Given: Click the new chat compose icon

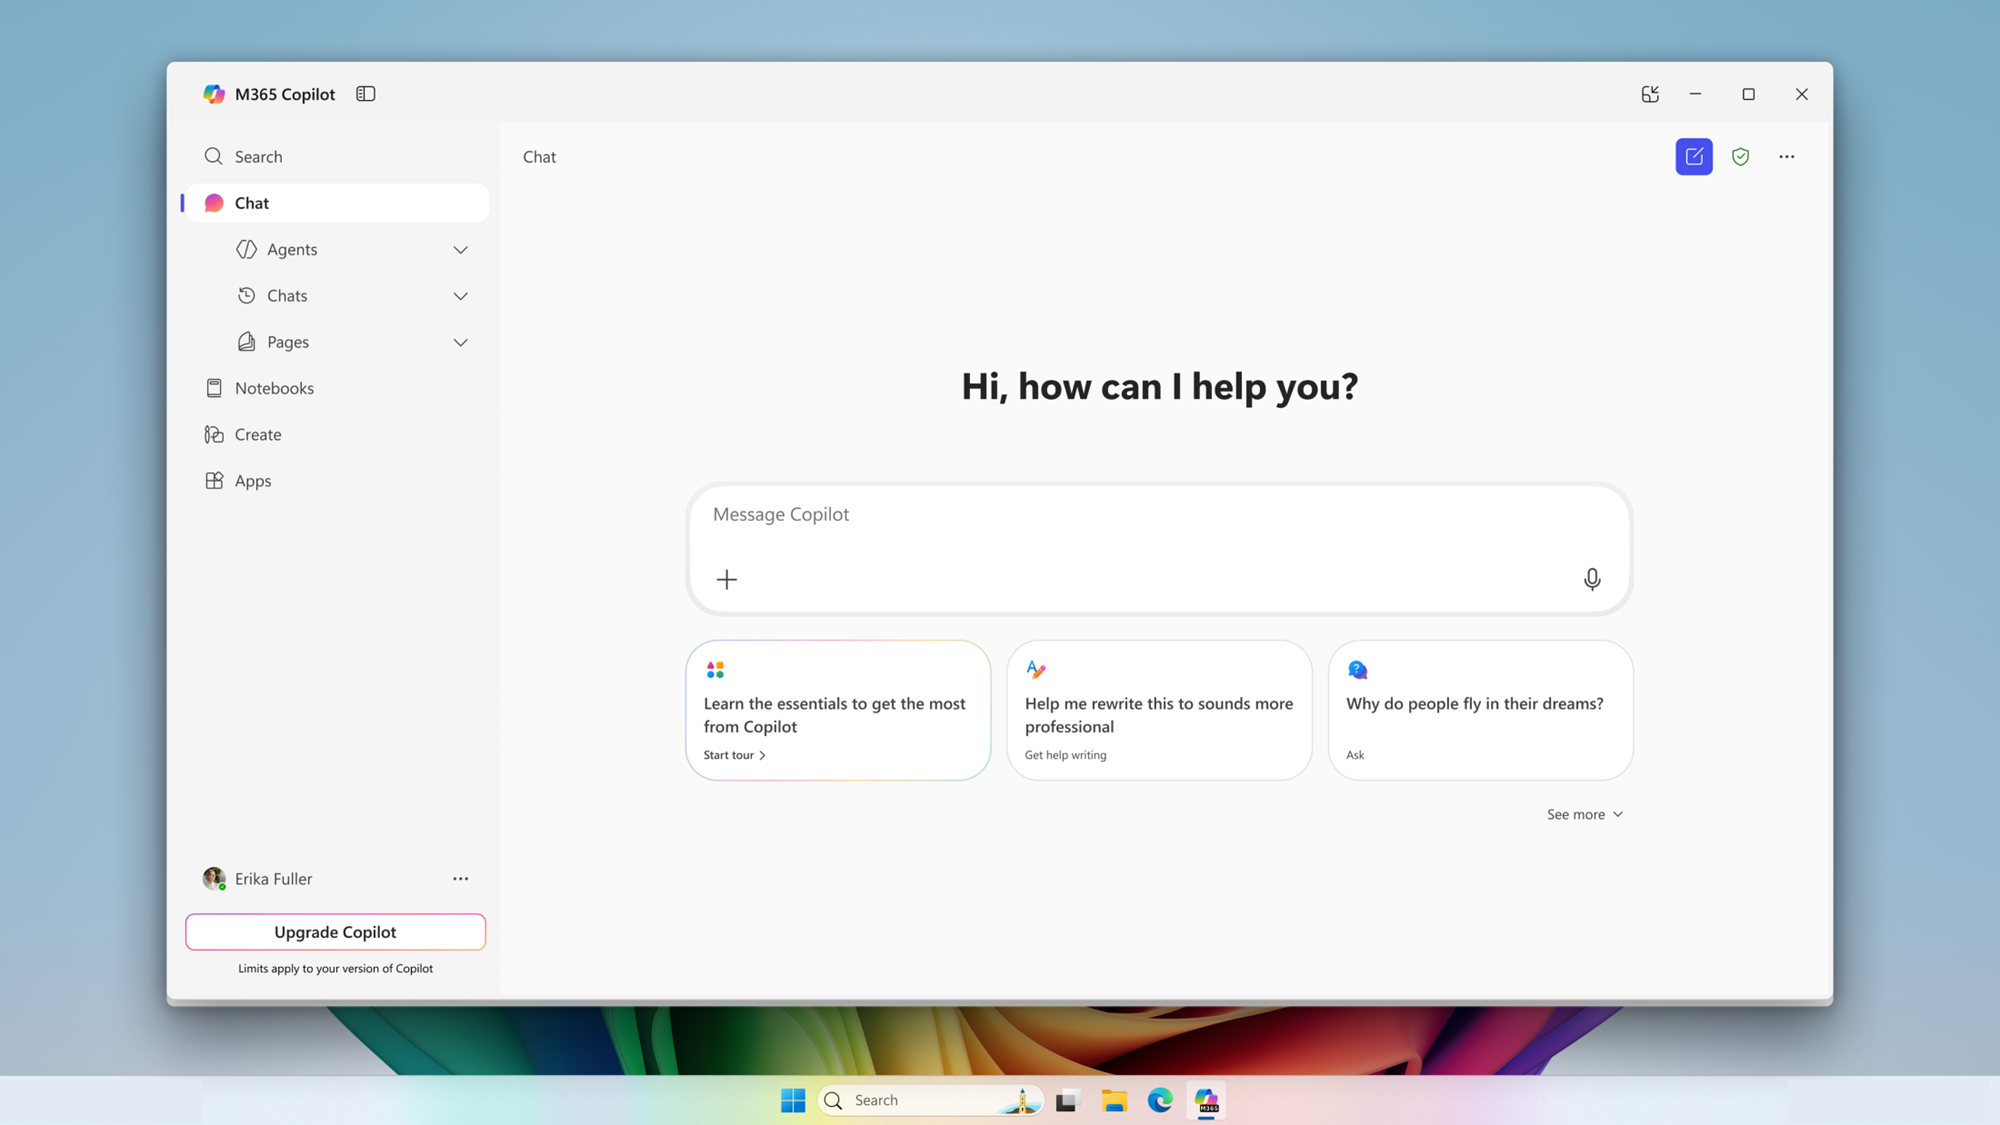Looking at the screenshot, I should coord(1693,157).
